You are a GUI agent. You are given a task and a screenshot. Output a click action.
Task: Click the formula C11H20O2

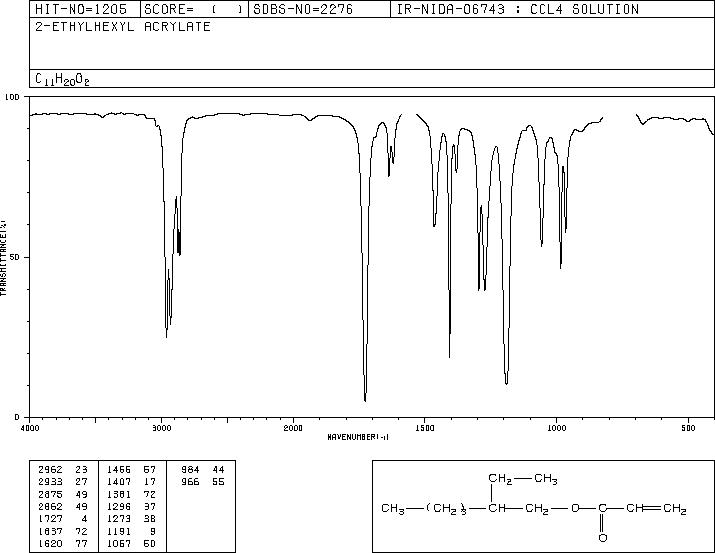pos(62,79)
